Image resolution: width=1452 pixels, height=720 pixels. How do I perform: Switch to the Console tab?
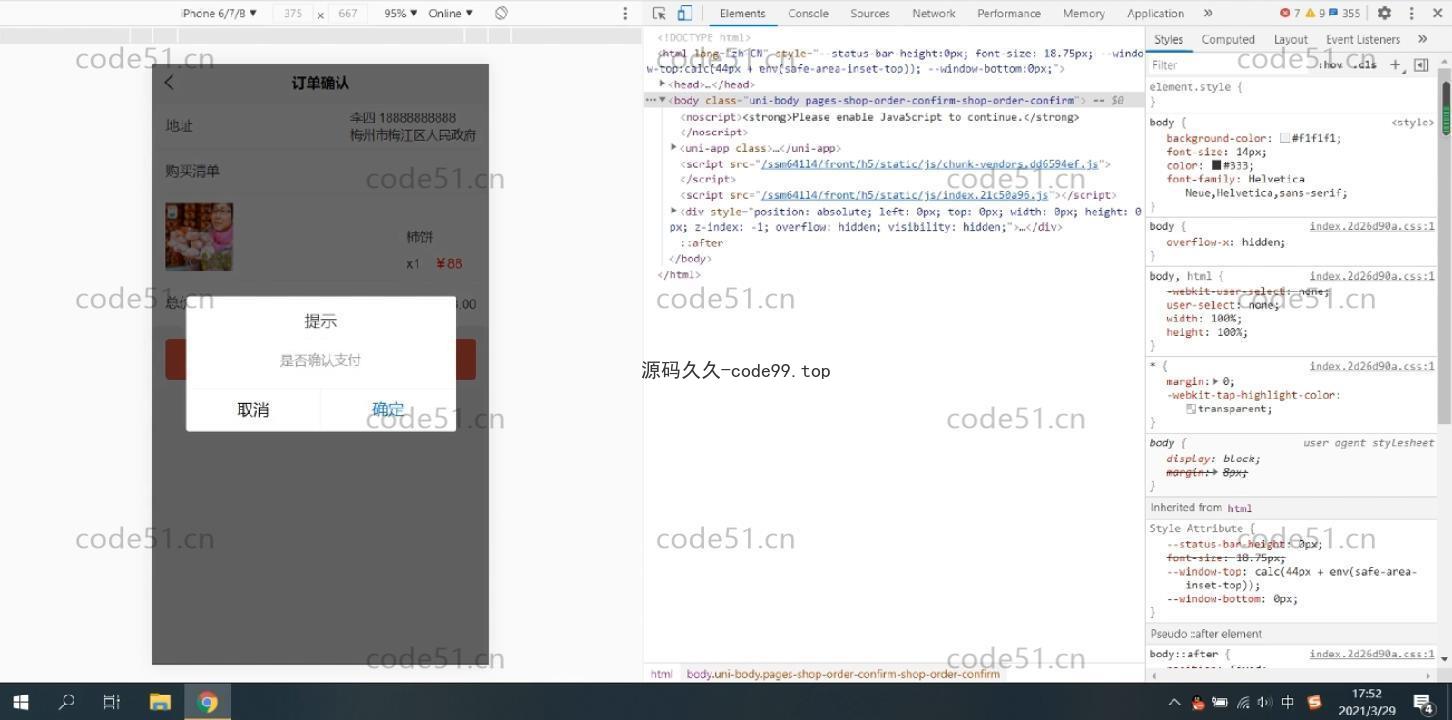808,13
